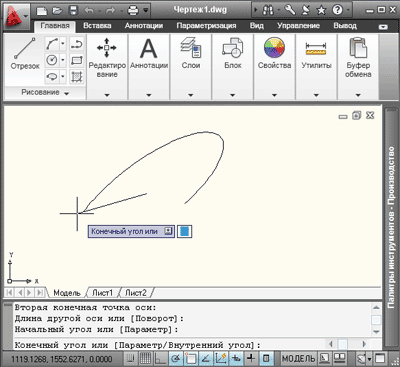
Task: Open the Блок block panel
Action: pos(233,53)
